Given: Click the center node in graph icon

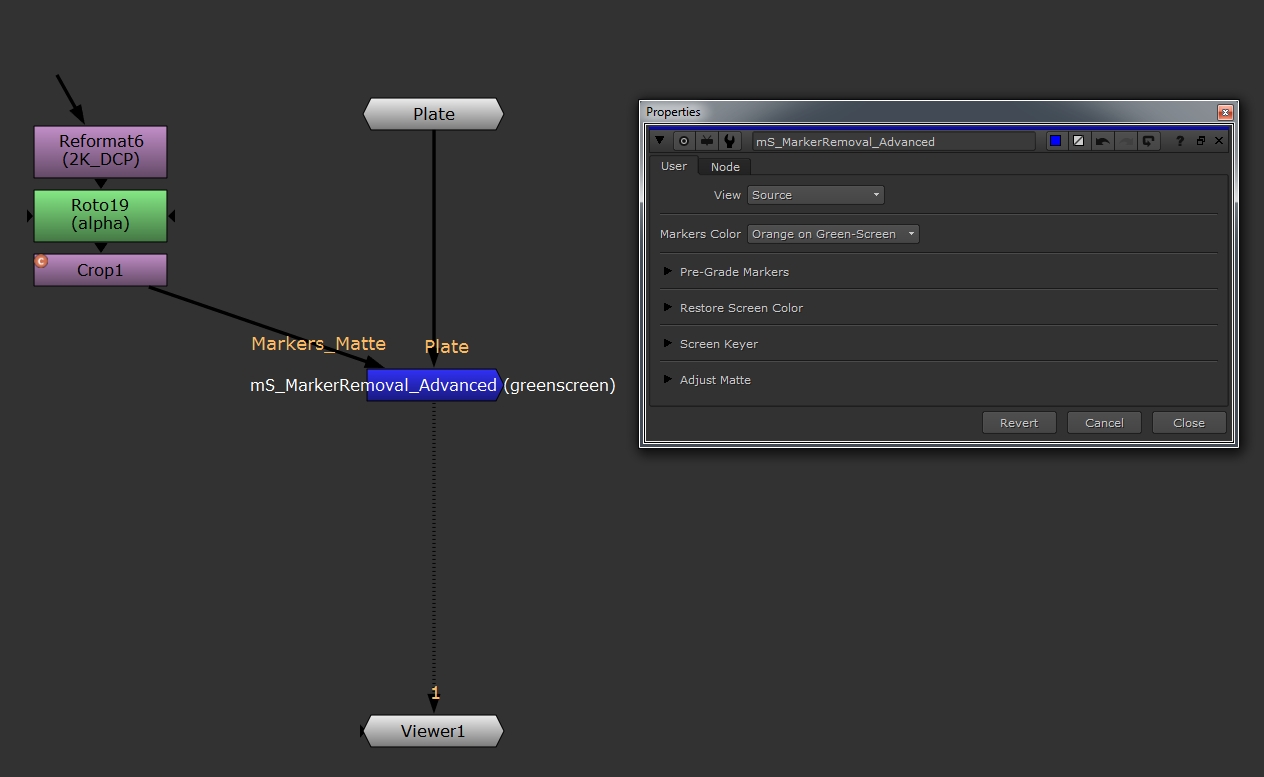Looking at the screenshot, I should [x=684, y=141].
